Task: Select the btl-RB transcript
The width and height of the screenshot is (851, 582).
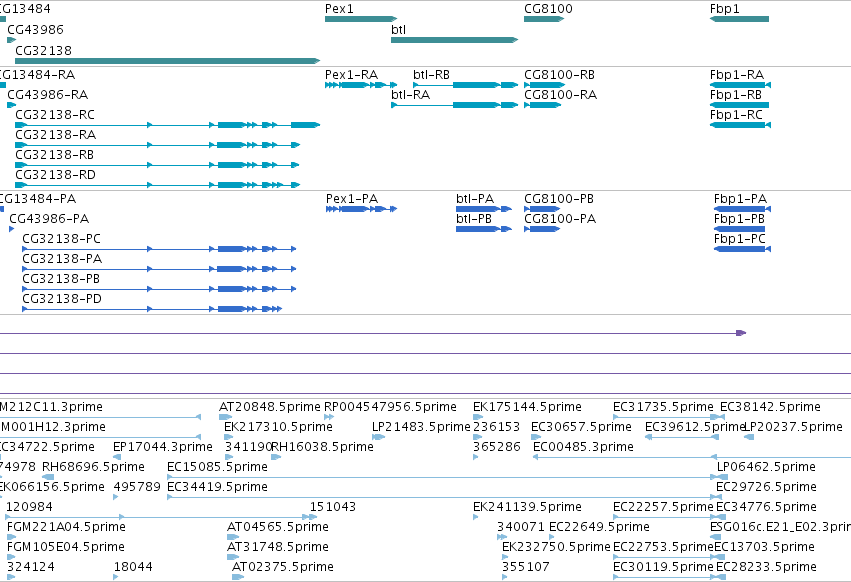Action: 466,85
